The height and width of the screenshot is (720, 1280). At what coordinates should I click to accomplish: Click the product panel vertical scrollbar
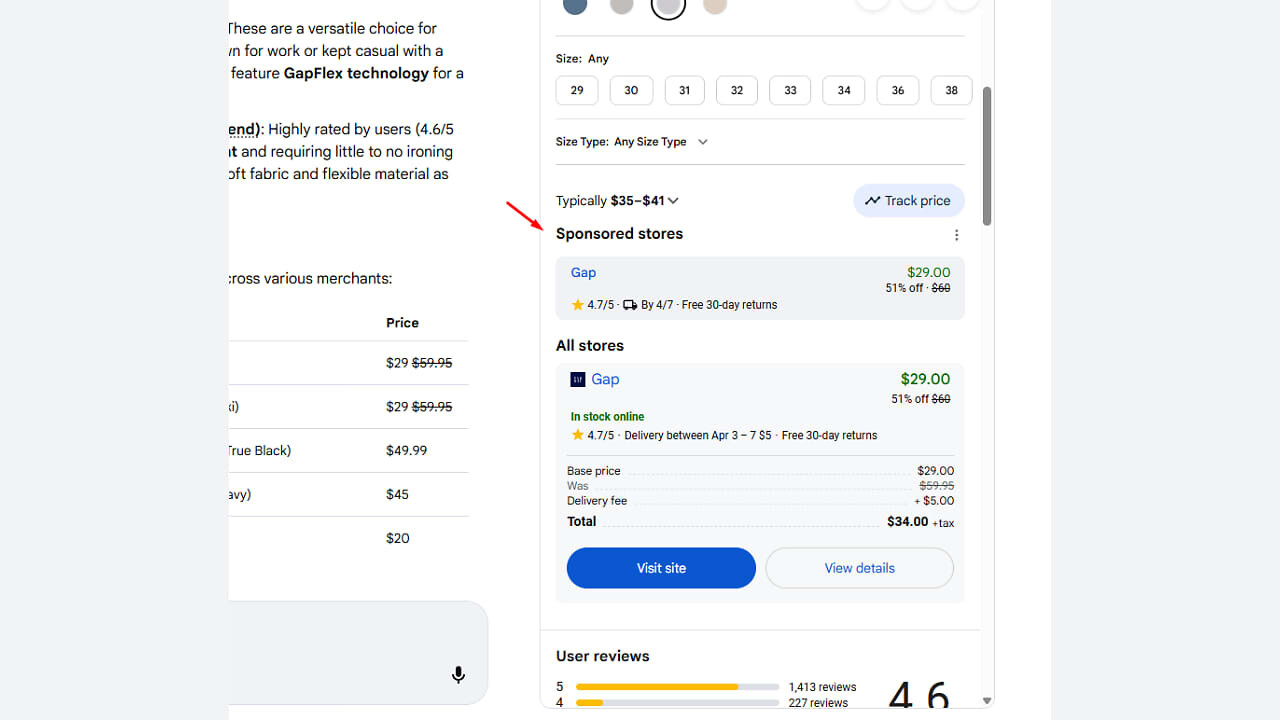(987, 155)
